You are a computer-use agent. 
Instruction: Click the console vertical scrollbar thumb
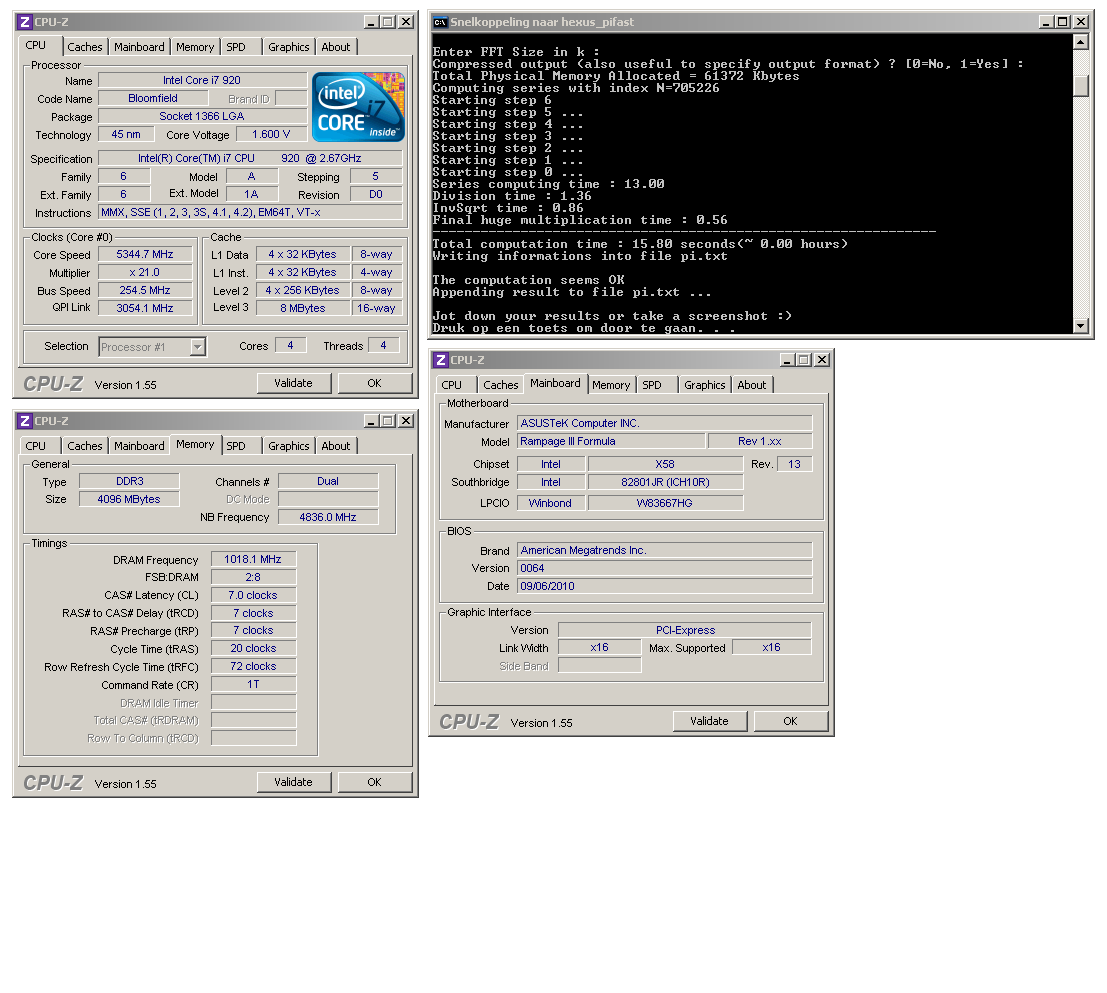[1080, 85]
